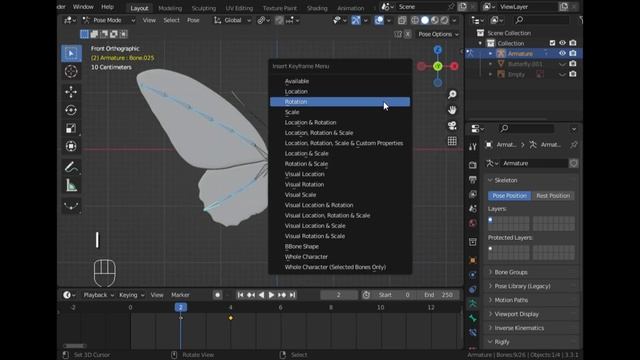Open Pose Options dropdown
Screen dimensions: 640x360
(x=438, y=34)
